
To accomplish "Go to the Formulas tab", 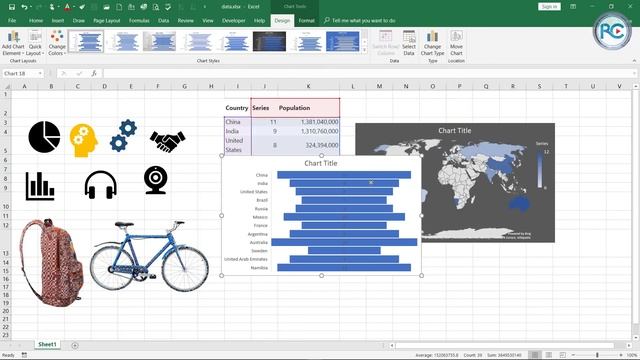I will tap(139, 20).
